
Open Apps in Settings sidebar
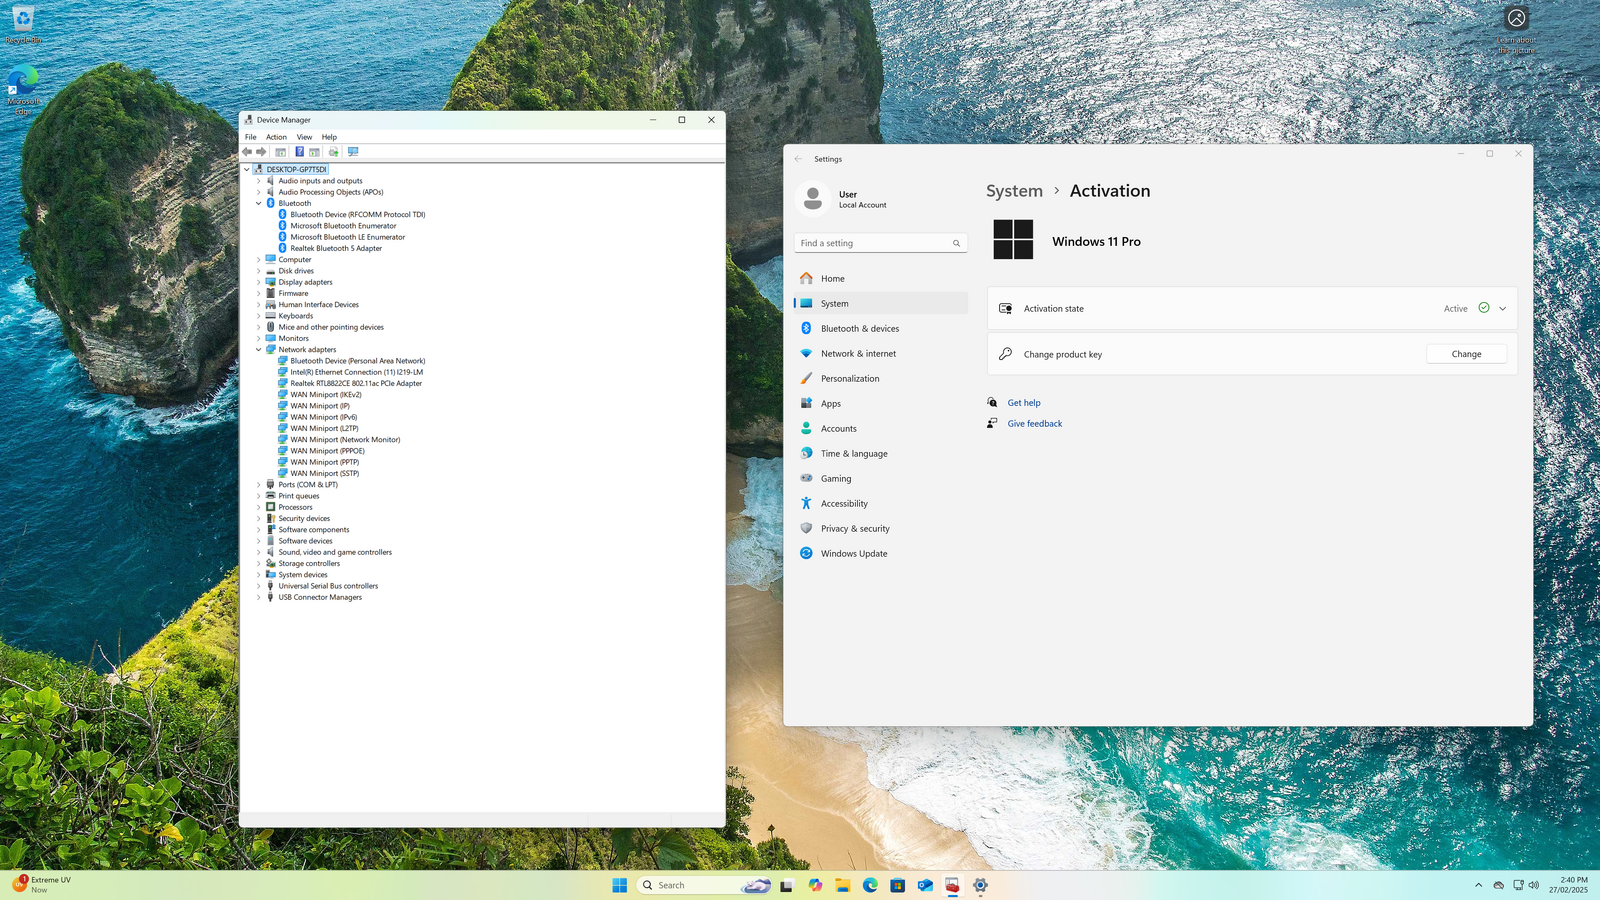point(881,404)
